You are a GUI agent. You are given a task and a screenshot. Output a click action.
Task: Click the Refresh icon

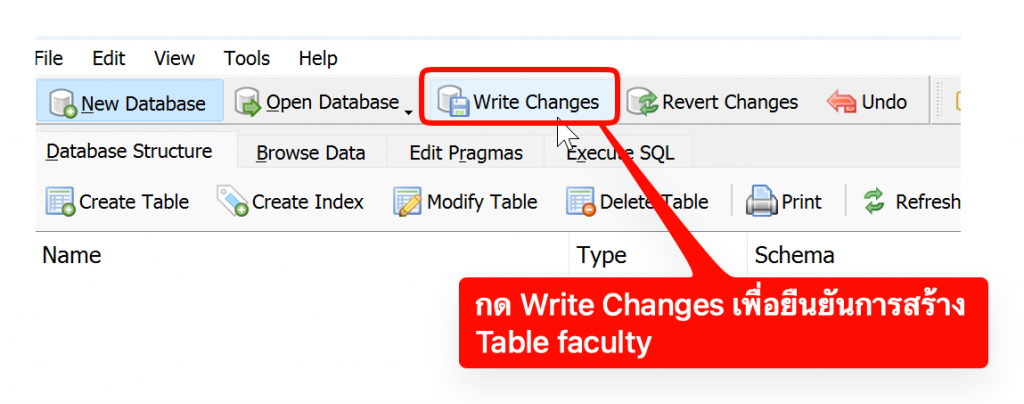click(875, 202)
